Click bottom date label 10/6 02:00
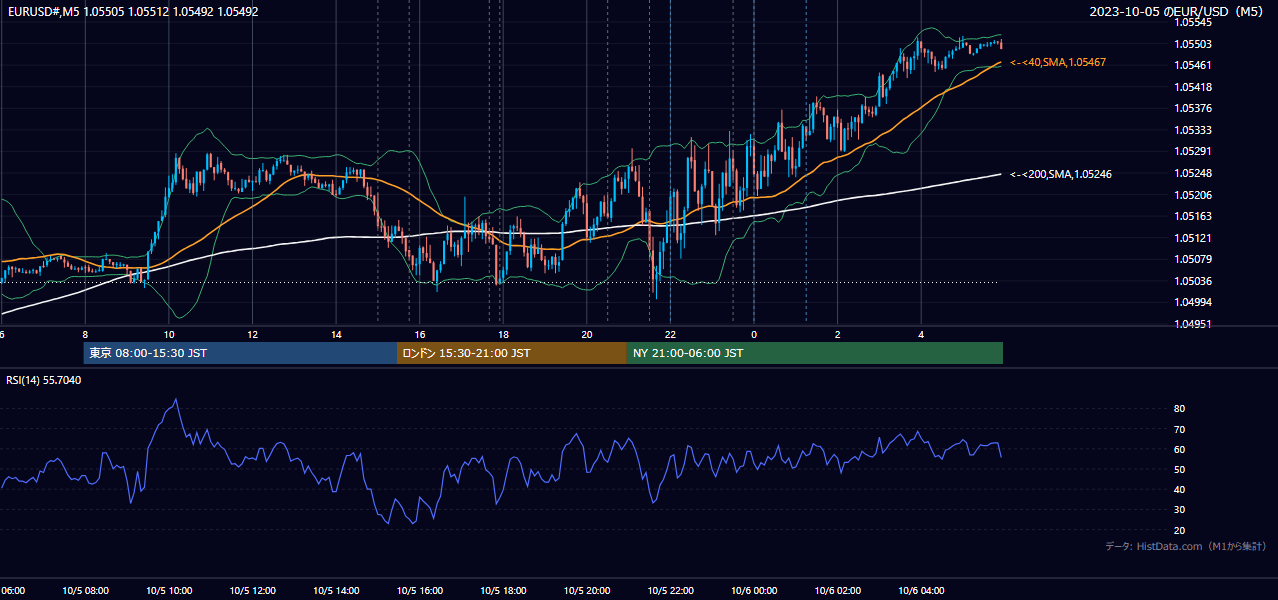Screen dimensions: 1278x600 click(x=838, y=591)
